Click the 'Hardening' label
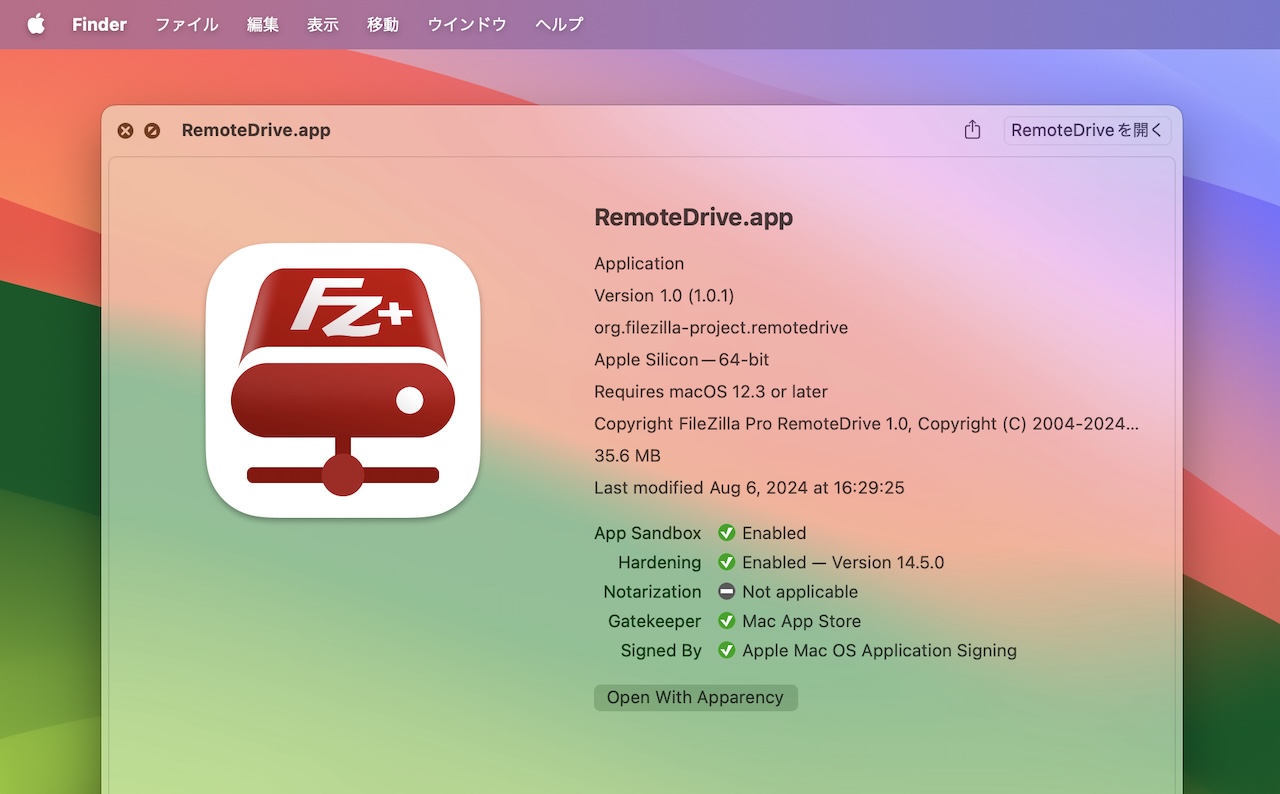Screen dimensions: 1280x794 (x=660, y=562)
